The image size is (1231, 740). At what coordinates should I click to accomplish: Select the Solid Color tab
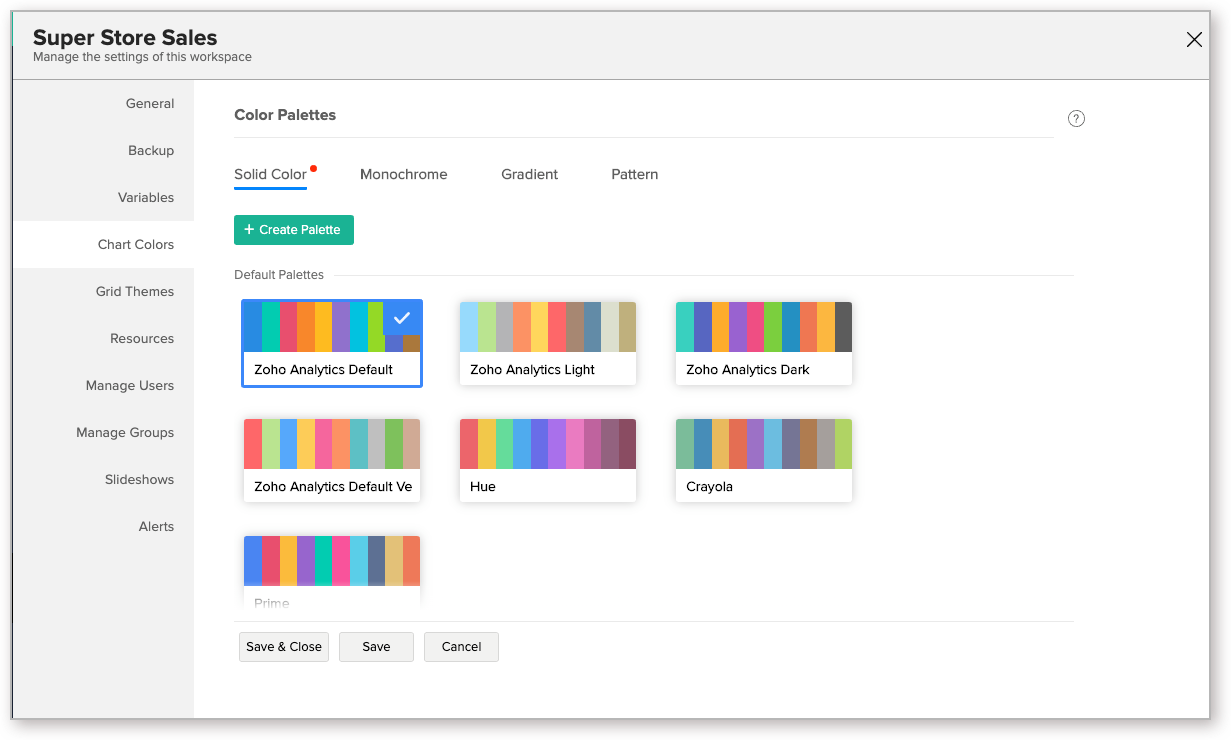pos(270,174)
